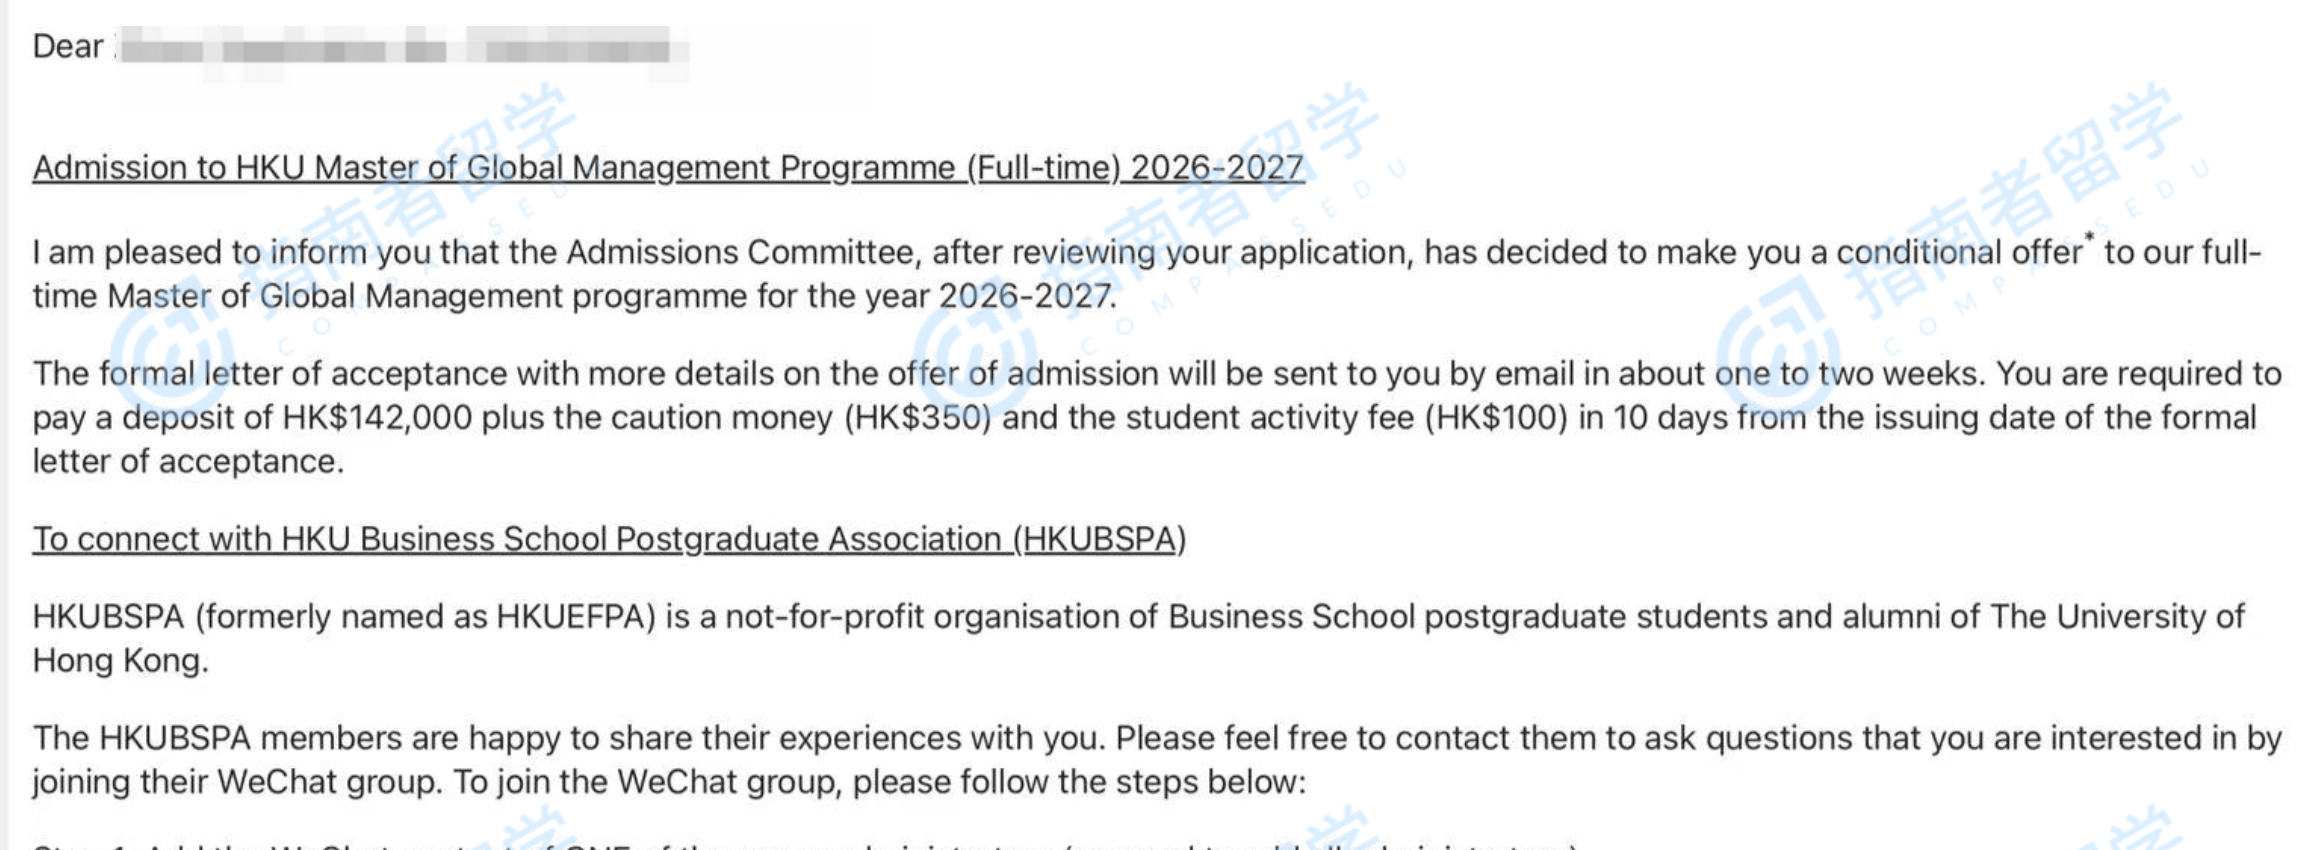Click the blurred recipient name after Dear
Screen dimensions: 2308x850
400,47
